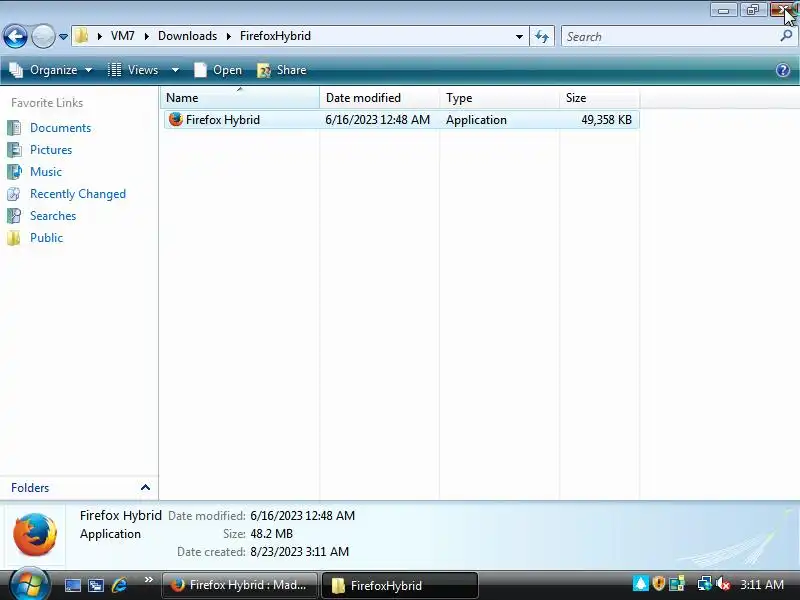Open the Organize menu

[x=51, y=70]
